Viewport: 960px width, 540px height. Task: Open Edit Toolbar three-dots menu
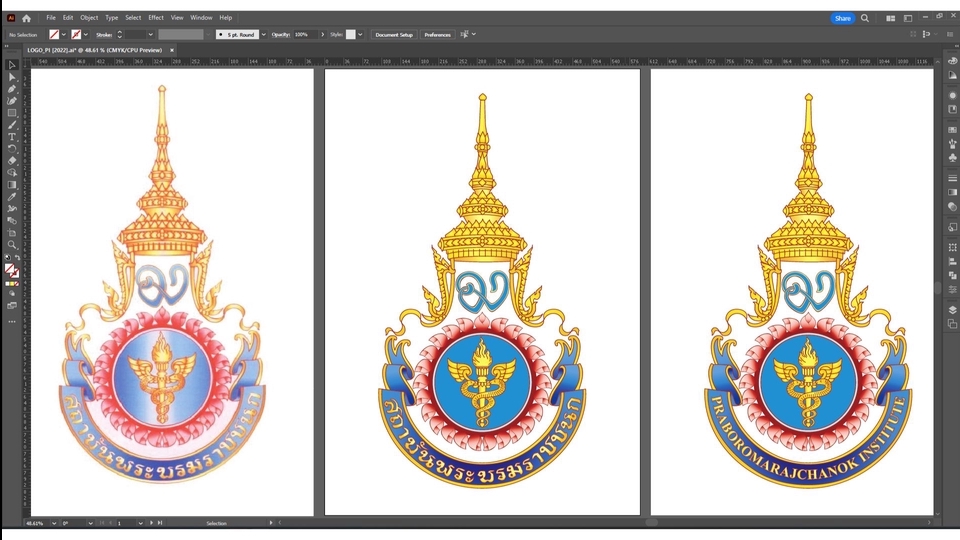coord(12,321)
